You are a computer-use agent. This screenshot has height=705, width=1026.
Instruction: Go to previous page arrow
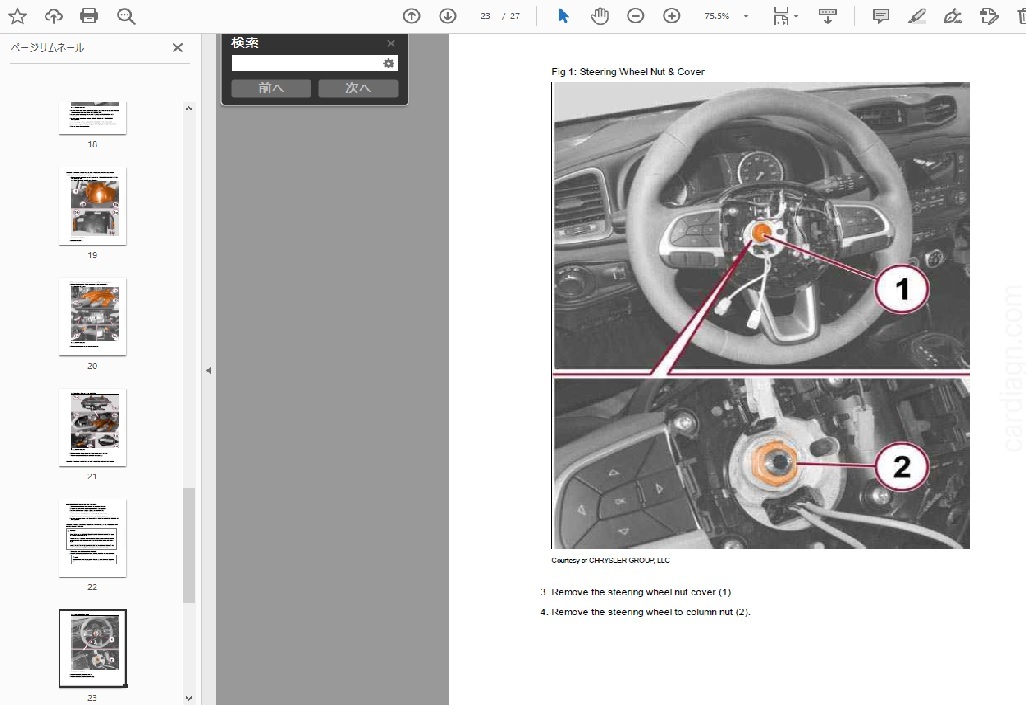coord(412,16)
